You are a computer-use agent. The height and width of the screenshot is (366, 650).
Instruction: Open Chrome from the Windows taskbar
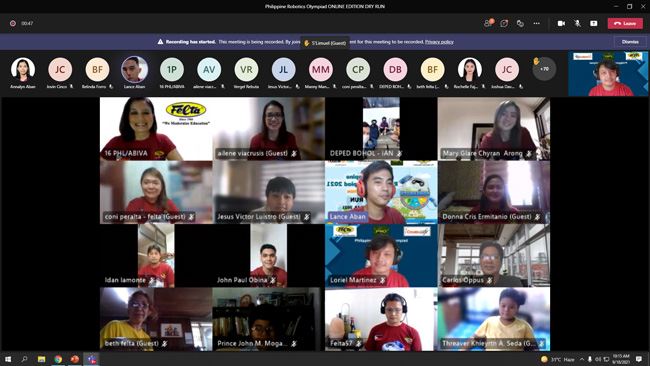(x=58, y=359)
